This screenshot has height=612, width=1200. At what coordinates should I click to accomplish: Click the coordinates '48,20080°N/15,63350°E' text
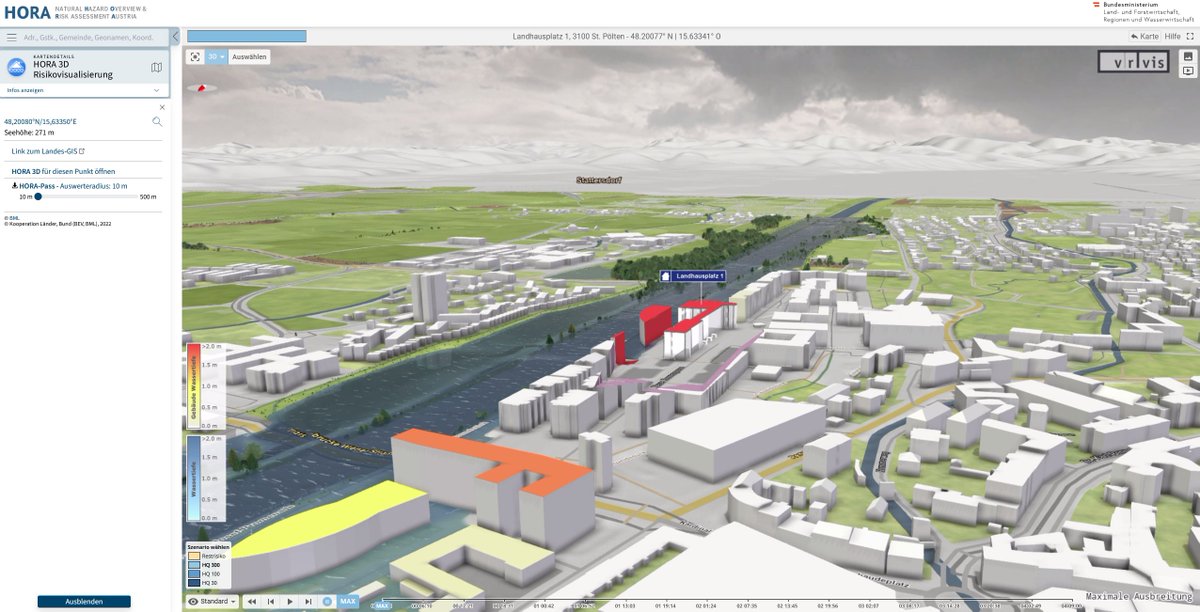tap(40, 122)
